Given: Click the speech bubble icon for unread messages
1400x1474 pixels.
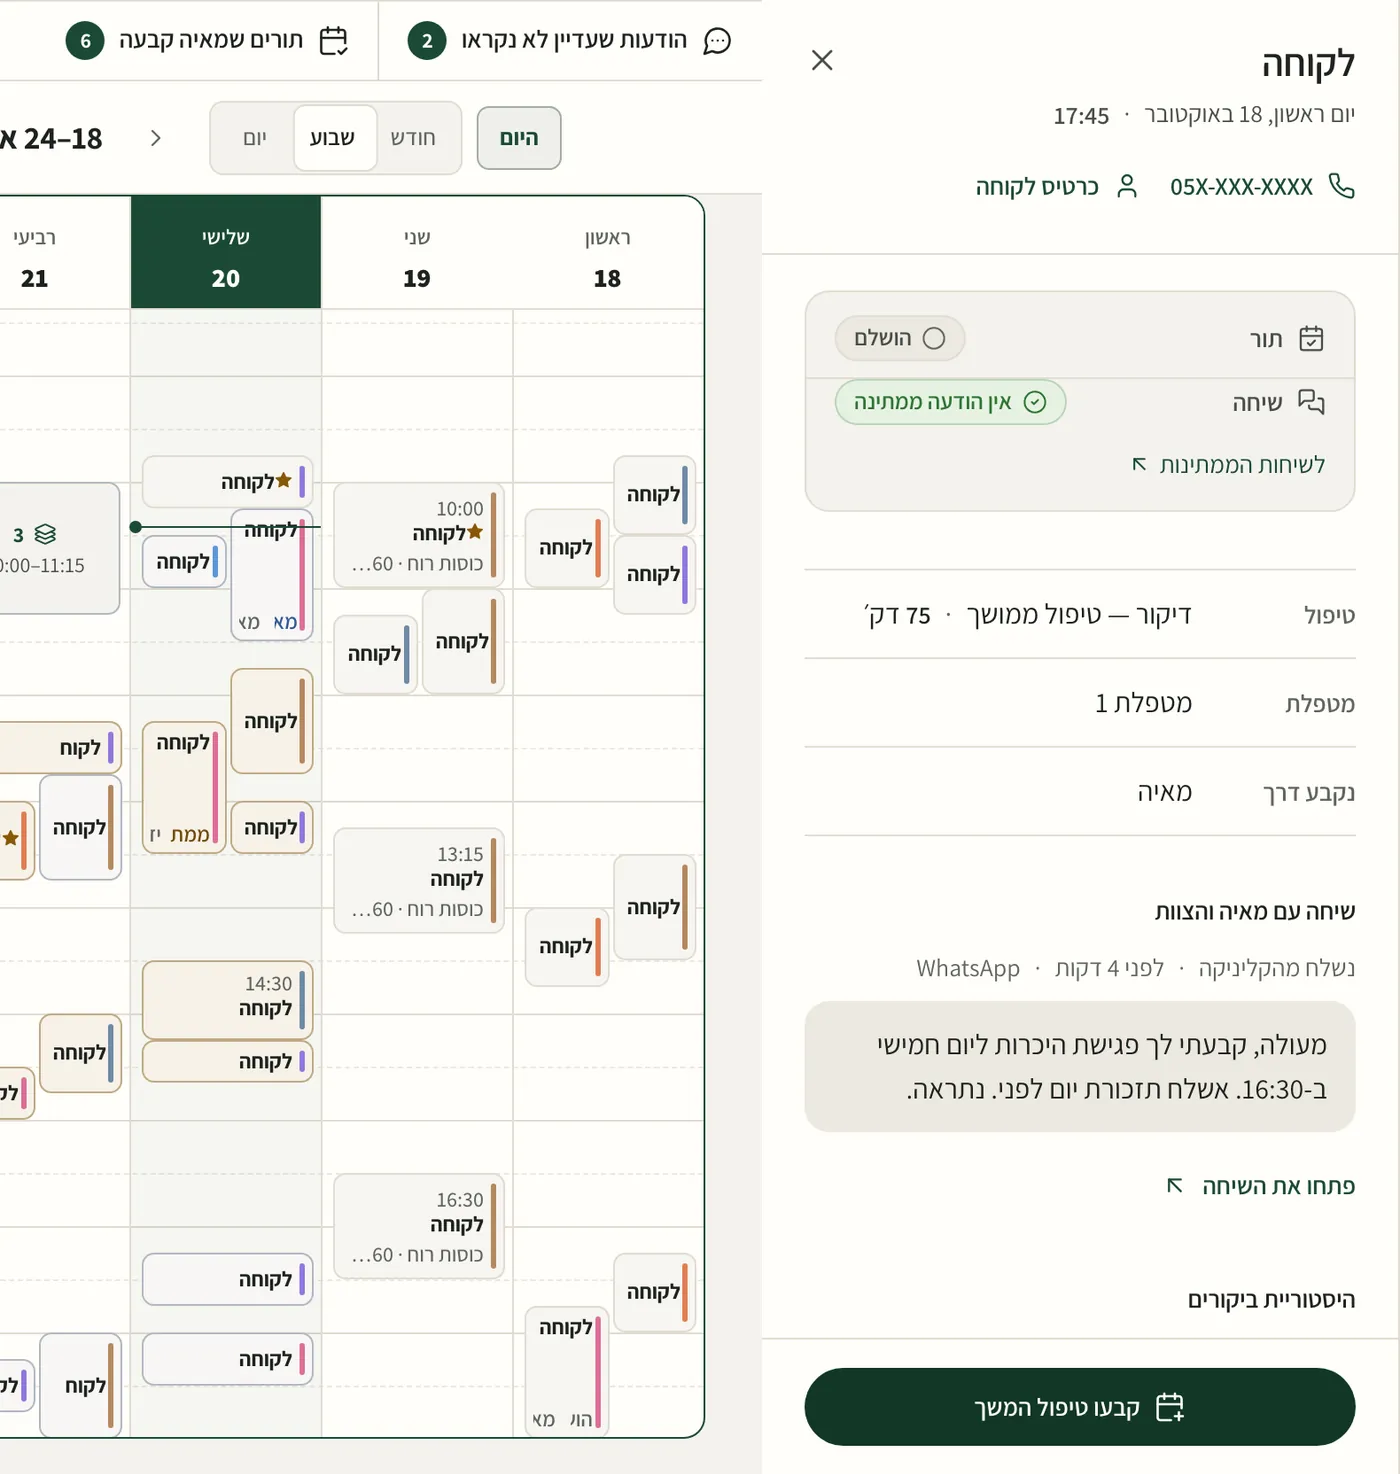Looking at the screenshot, I should point(718,41).
